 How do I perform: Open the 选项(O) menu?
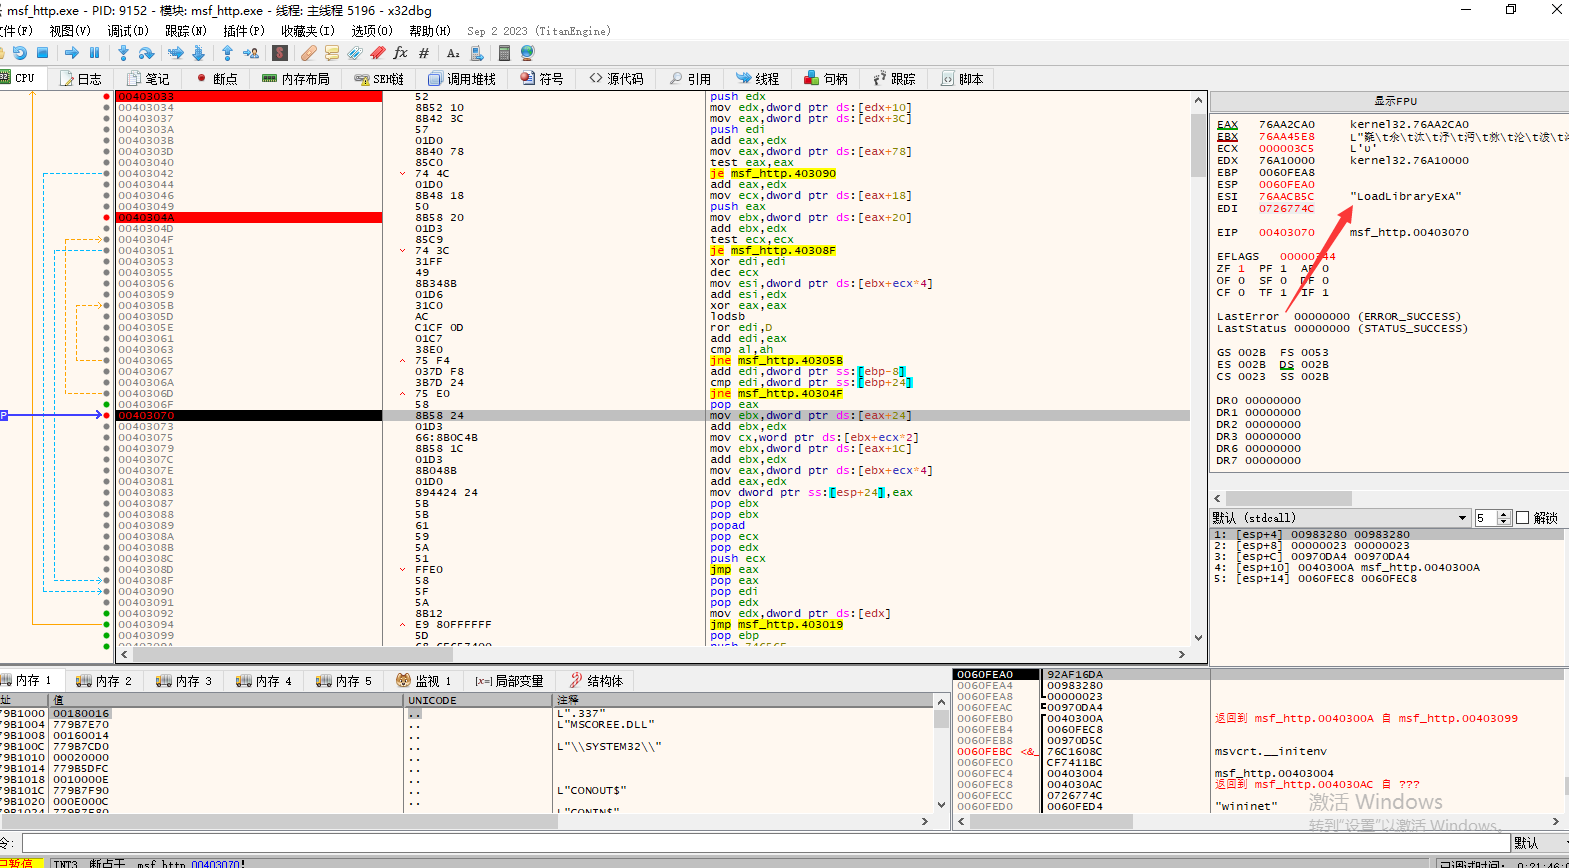pyautogui.click(x=372, y=31)
